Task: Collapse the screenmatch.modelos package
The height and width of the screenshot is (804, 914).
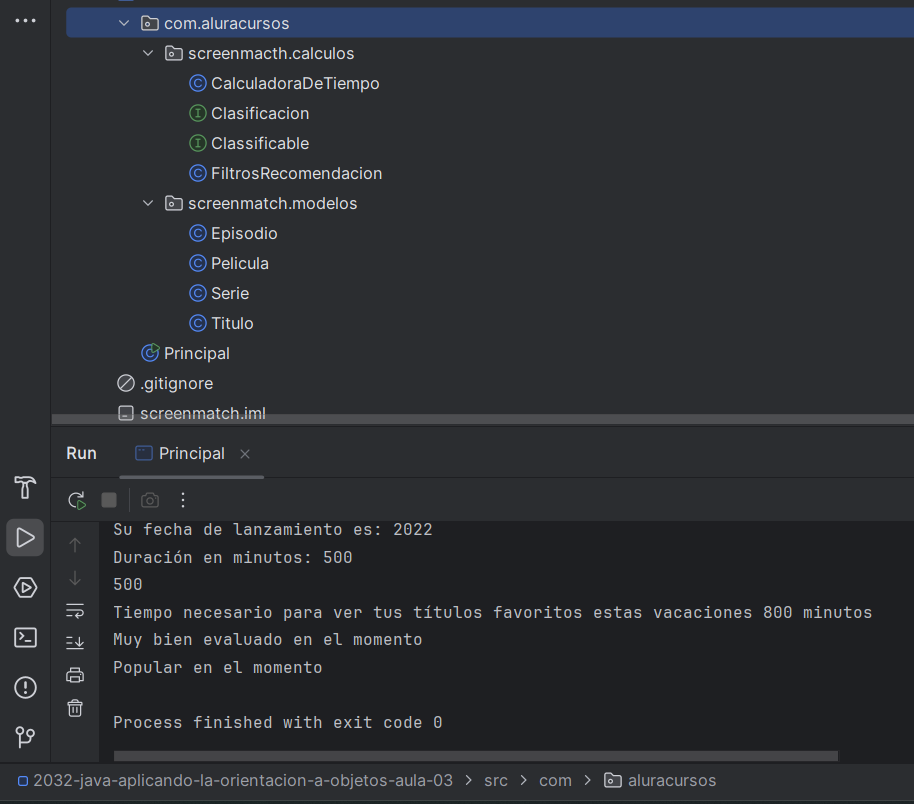Action: click(148, 203)
